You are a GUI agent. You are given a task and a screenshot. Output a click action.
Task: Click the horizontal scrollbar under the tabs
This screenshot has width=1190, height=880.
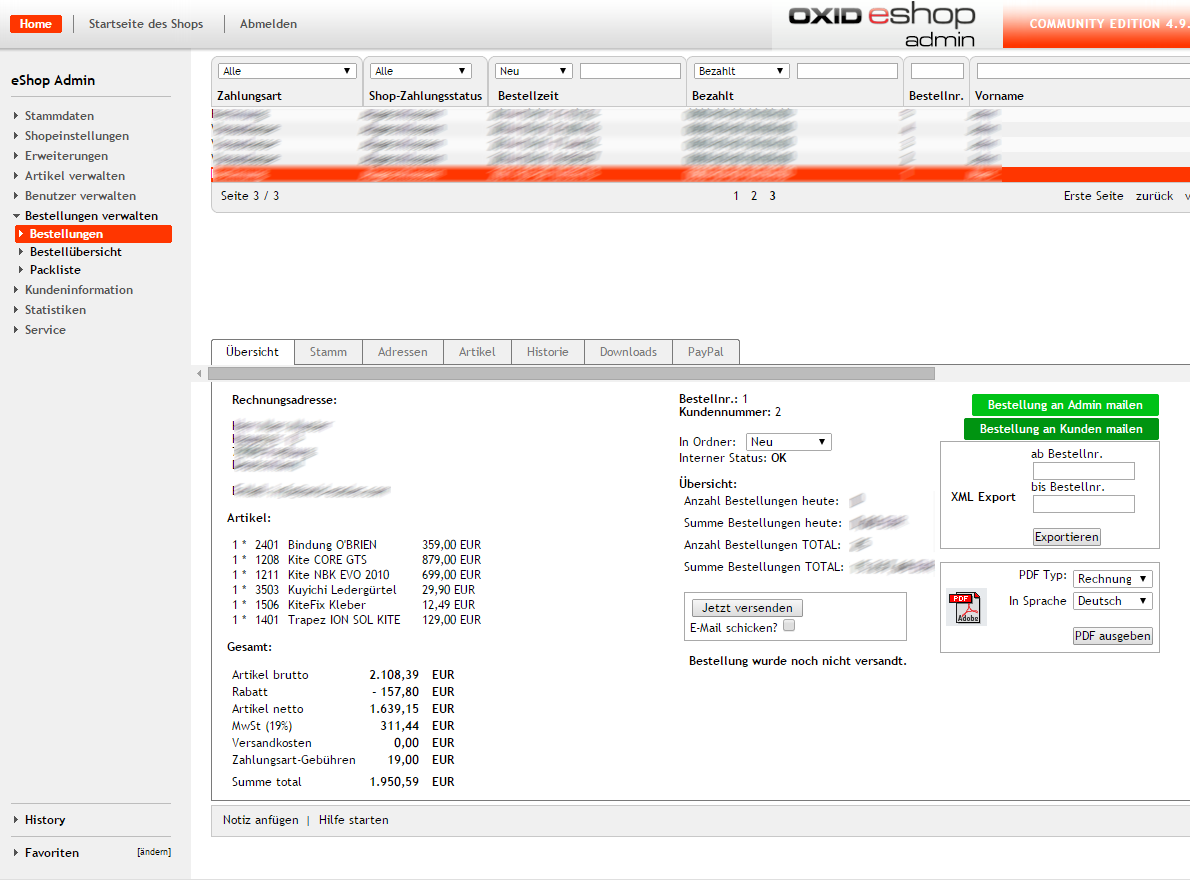click(x=571, y=373)
